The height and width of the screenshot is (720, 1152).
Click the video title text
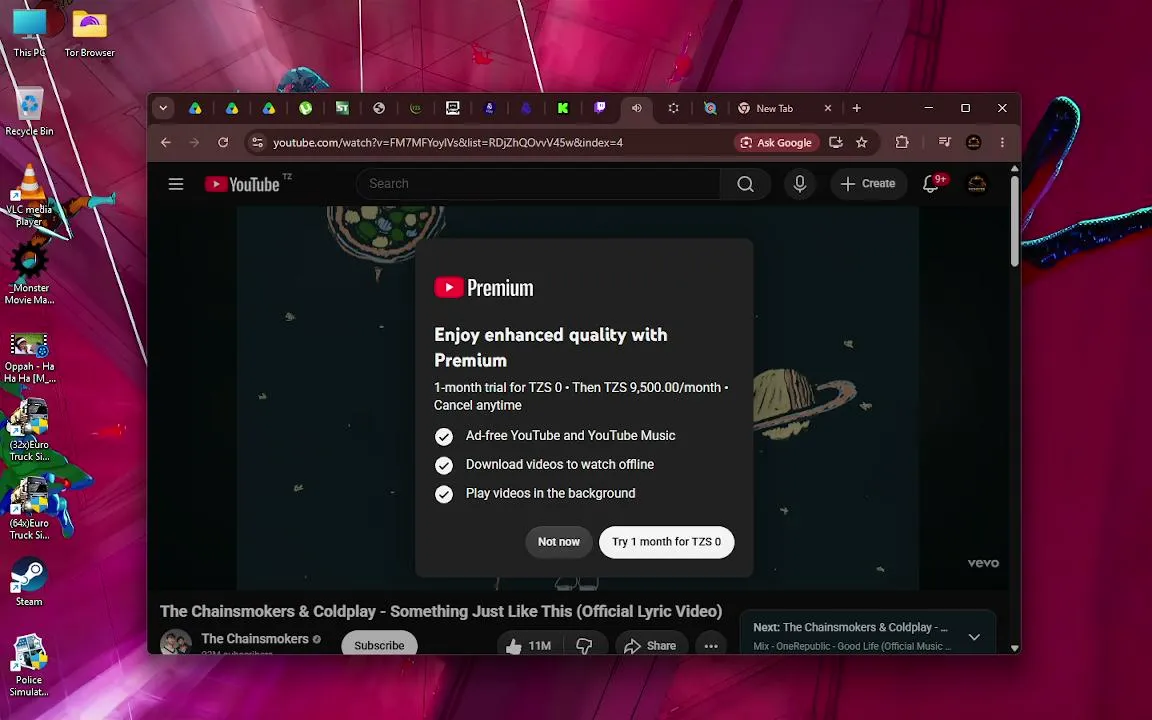pos(441,611)
